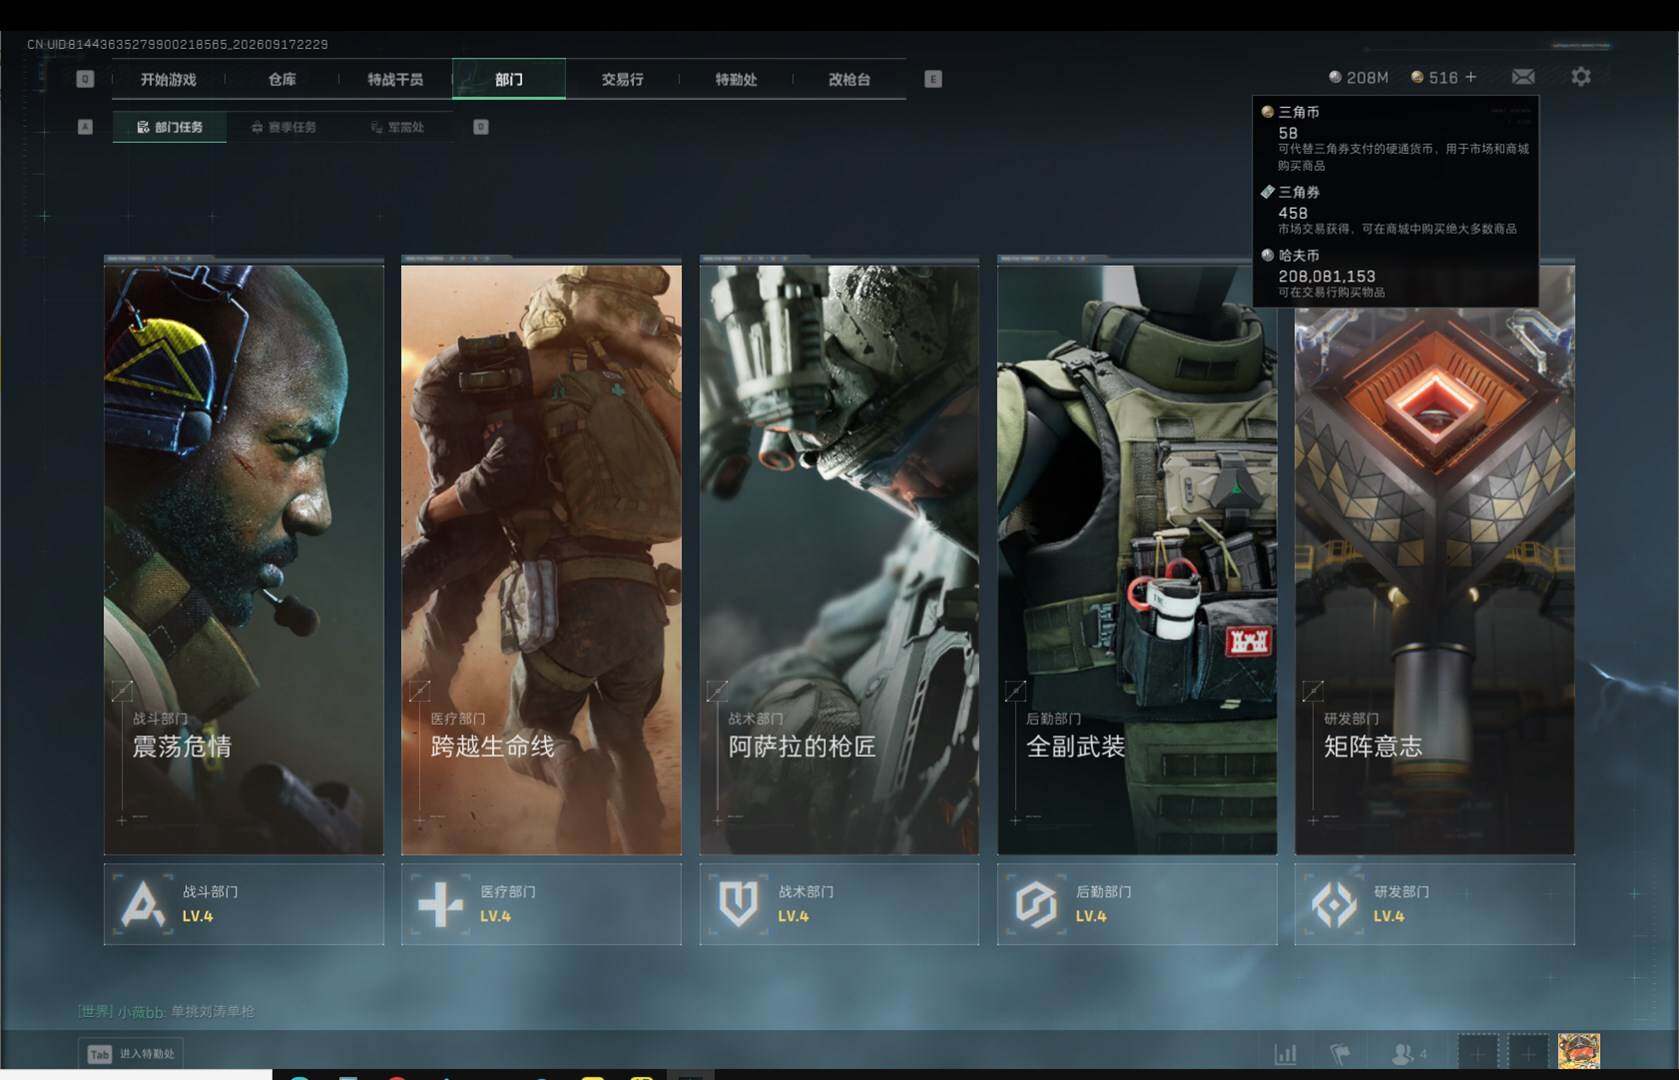
Task: Select the 部门任务 sub-tab
Action: pos(169,127)
